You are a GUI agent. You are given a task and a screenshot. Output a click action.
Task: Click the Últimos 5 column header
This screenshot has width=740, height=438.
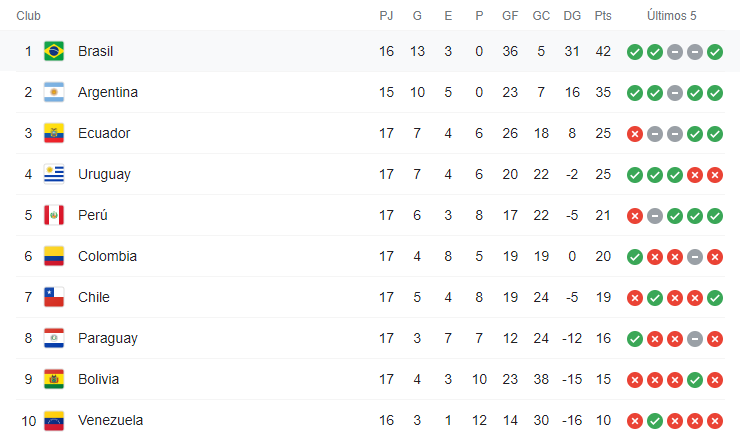pyautogui.click(x=674, y=16)
